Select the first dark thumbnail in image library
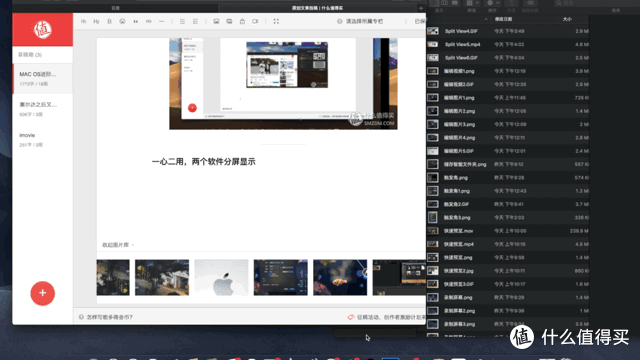Viewport: 640px width, 360px height. click(x=113, y=278)
